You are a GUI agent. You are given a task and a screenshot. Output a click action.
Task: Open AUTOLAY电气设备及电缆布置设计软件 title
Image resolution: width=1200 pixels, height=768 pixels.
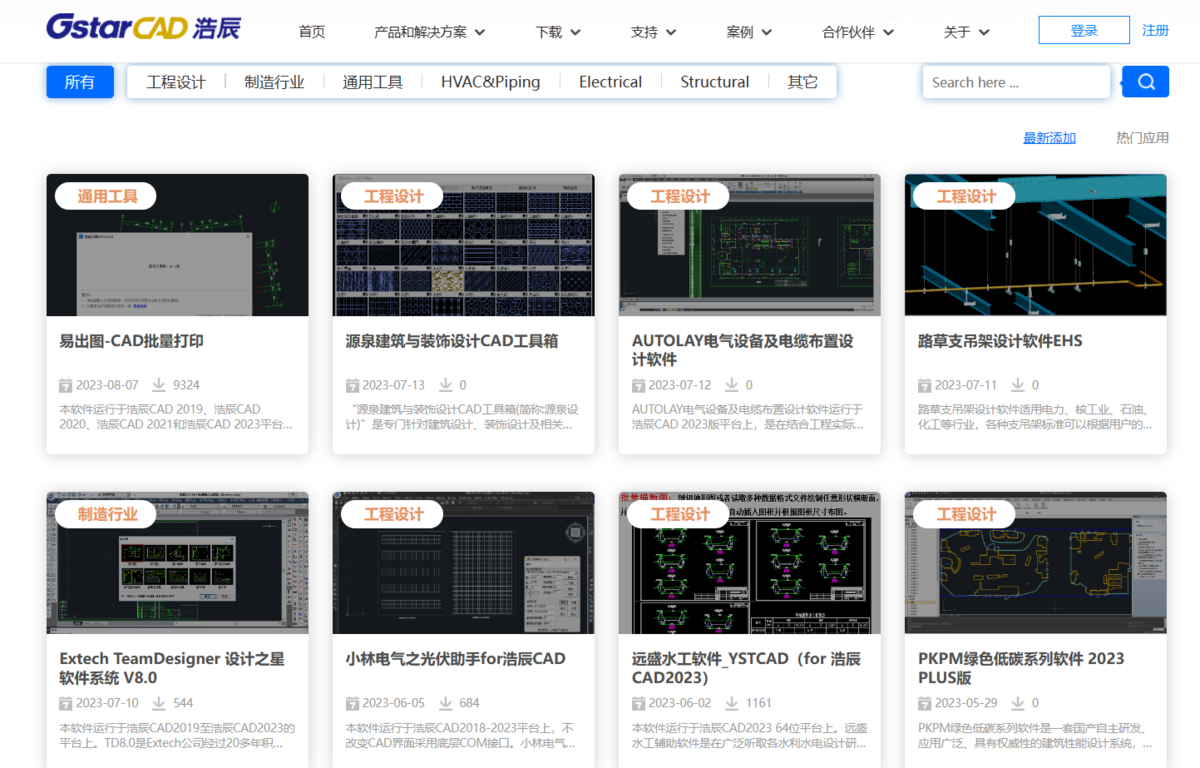(x=742, y=350)
